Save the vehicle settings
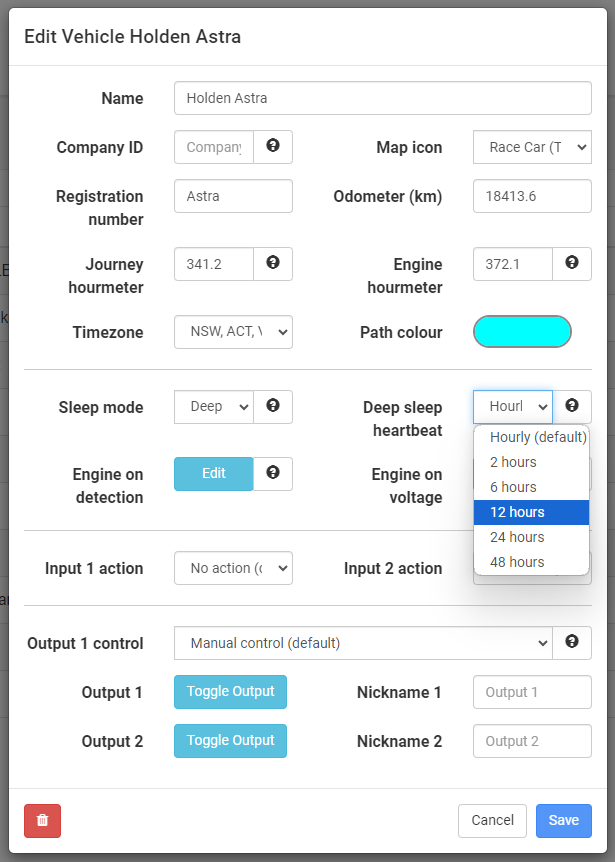Viewport: 615px width, 862px height. pyautogui.click(x=564, y=821)
